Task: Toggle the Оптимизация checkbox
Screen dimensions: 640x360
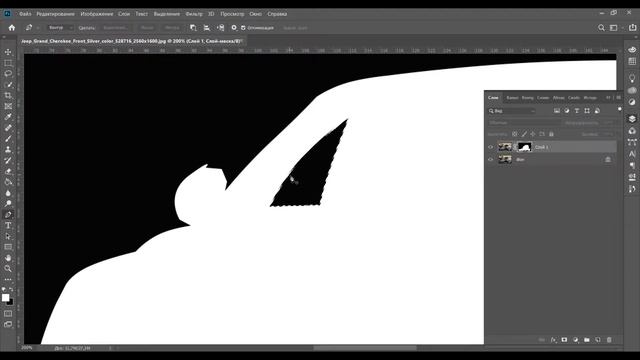Action: point(243,28)
